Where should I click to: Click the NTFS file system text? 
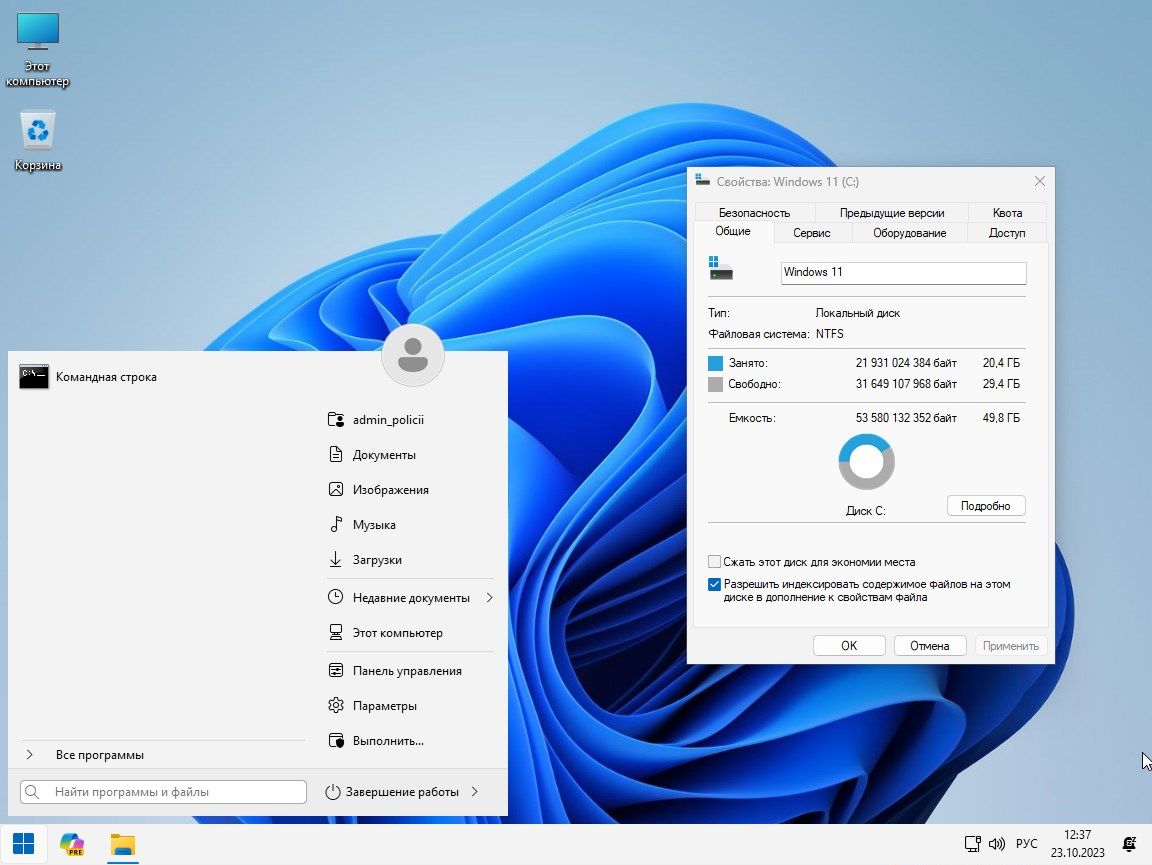[x=829, y=334]
